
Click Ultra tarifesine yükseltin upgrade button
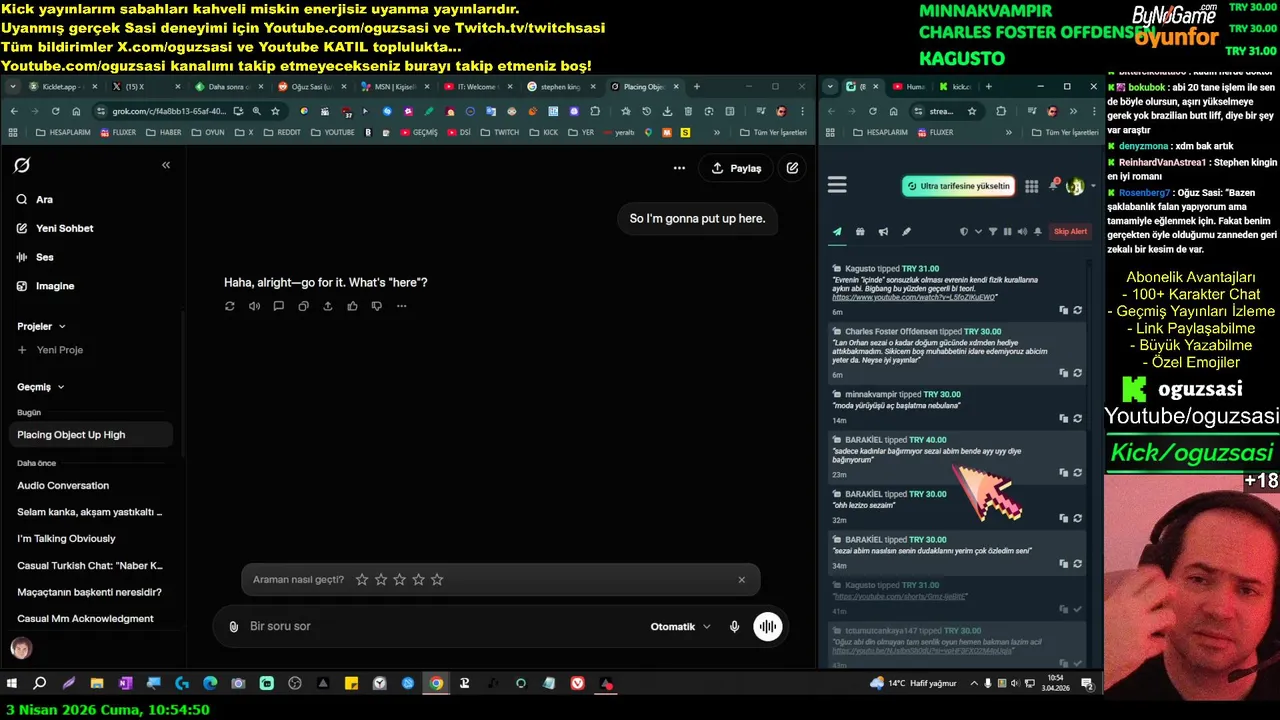coord(958,186)
